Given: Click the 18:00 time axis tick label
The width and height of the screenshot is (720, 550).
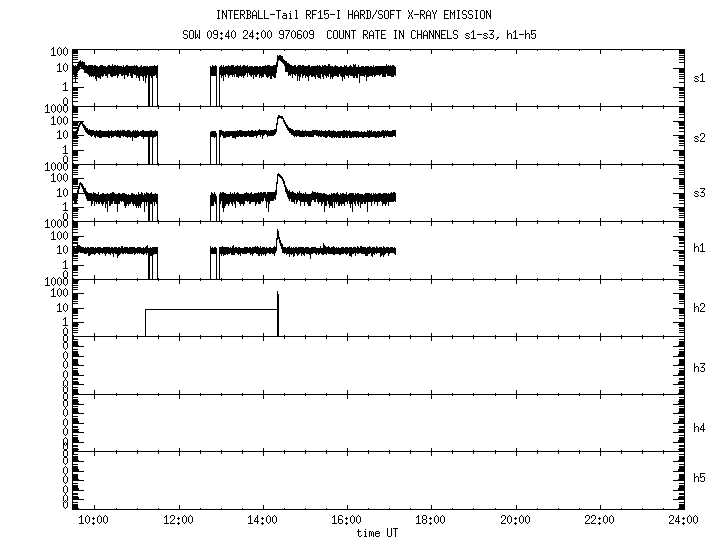Looking at the screenshot, I should point(430,520).
